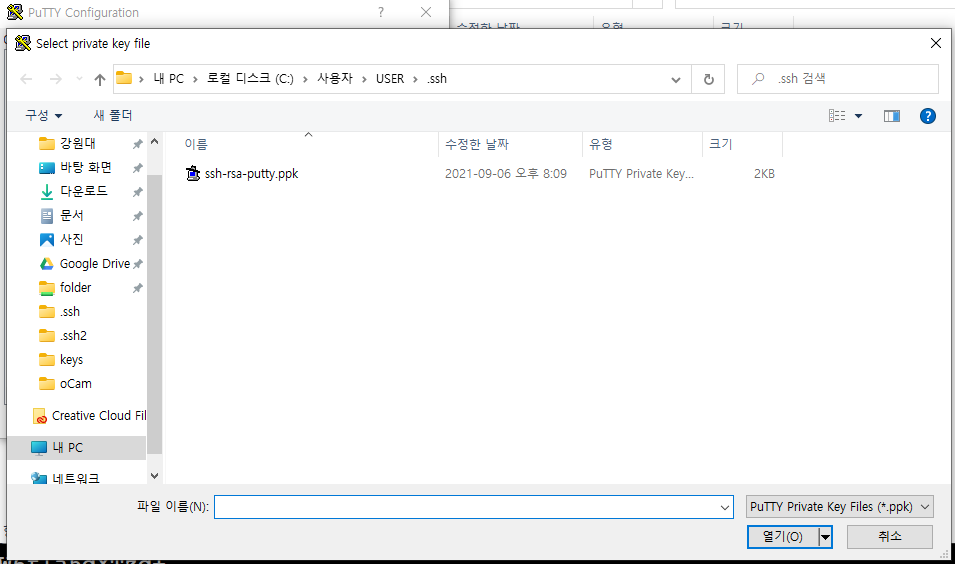Viewport: 955px width, 564px height.
Task: Open 문서 documents folder
Action: [71, 216]
